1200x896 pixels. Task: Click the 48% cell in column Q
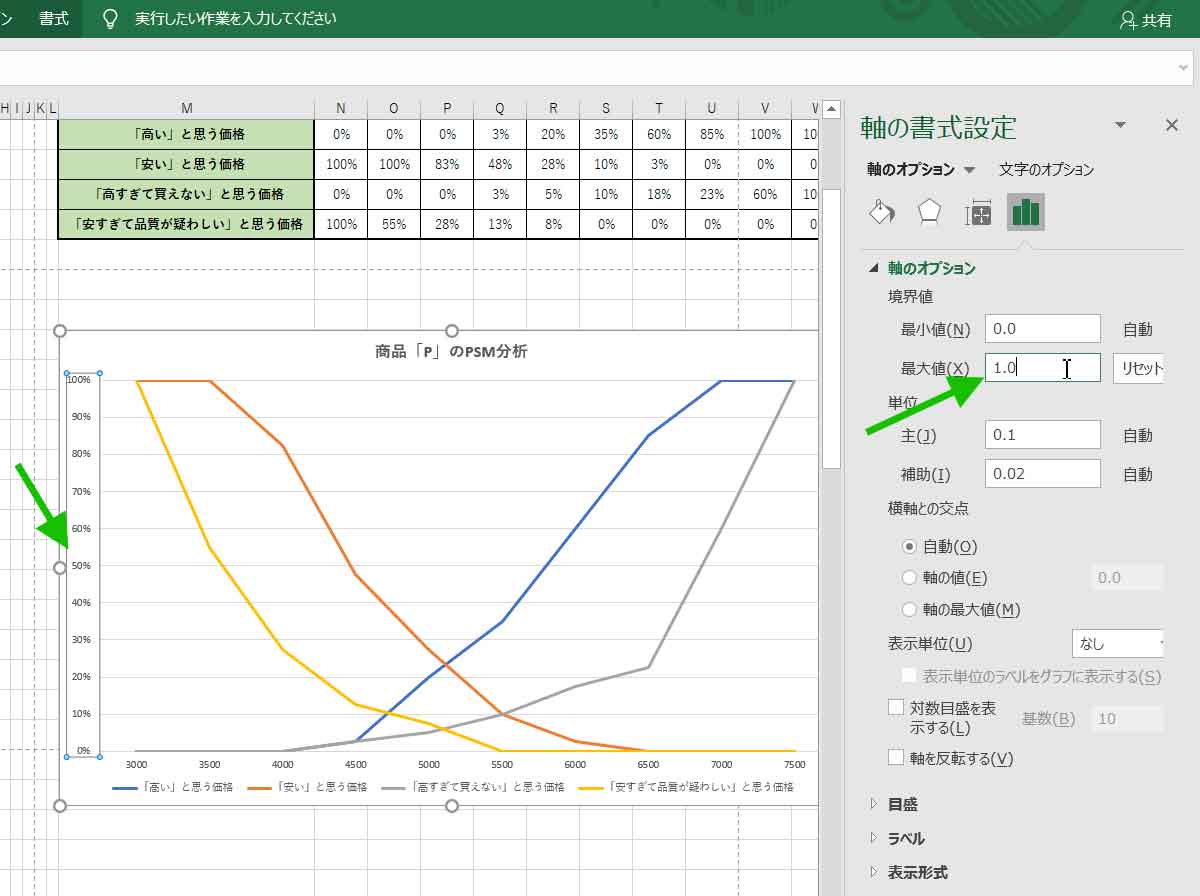tap(500, 164)
